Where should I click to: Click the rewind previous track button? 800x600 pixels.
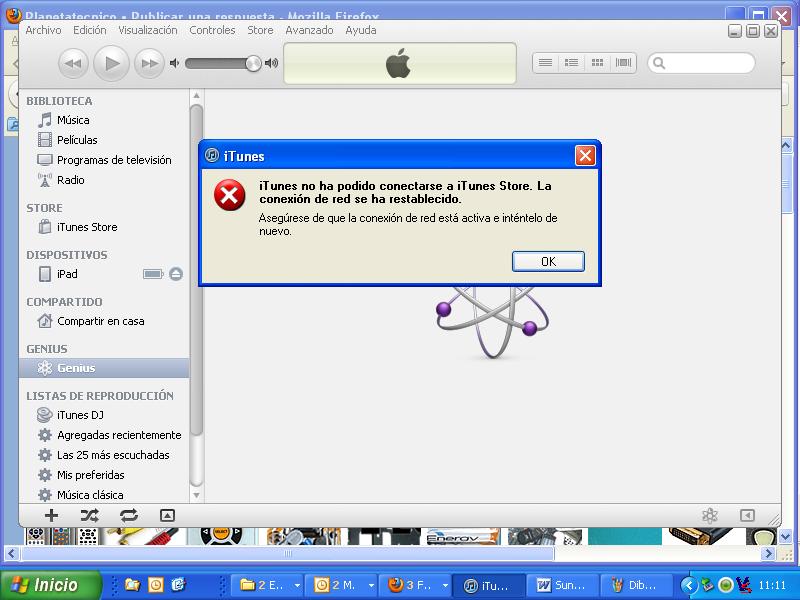tap(73, 63)
